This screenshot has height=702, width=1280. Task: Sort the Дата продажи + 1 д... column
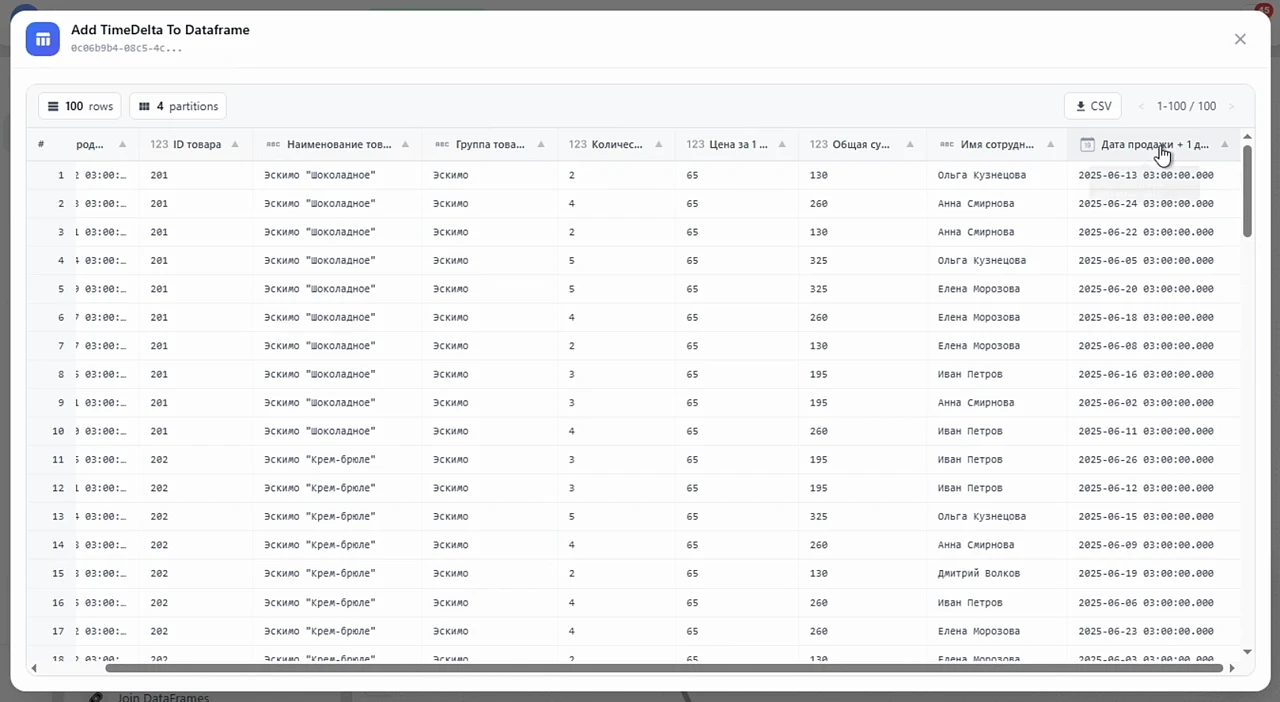coord(1225,144)
